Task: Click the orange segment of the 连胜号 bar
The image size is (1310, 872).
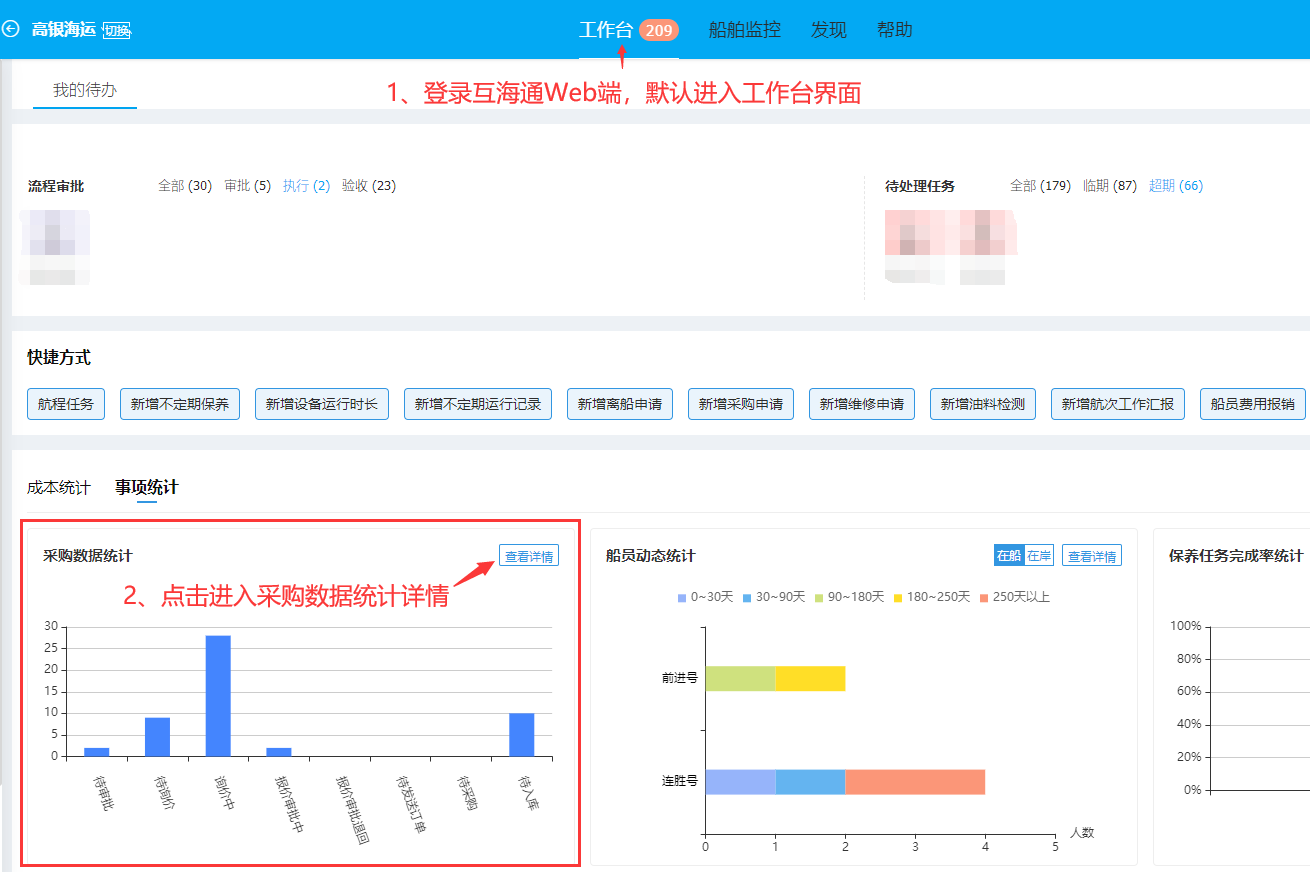Action: point(915,782)
